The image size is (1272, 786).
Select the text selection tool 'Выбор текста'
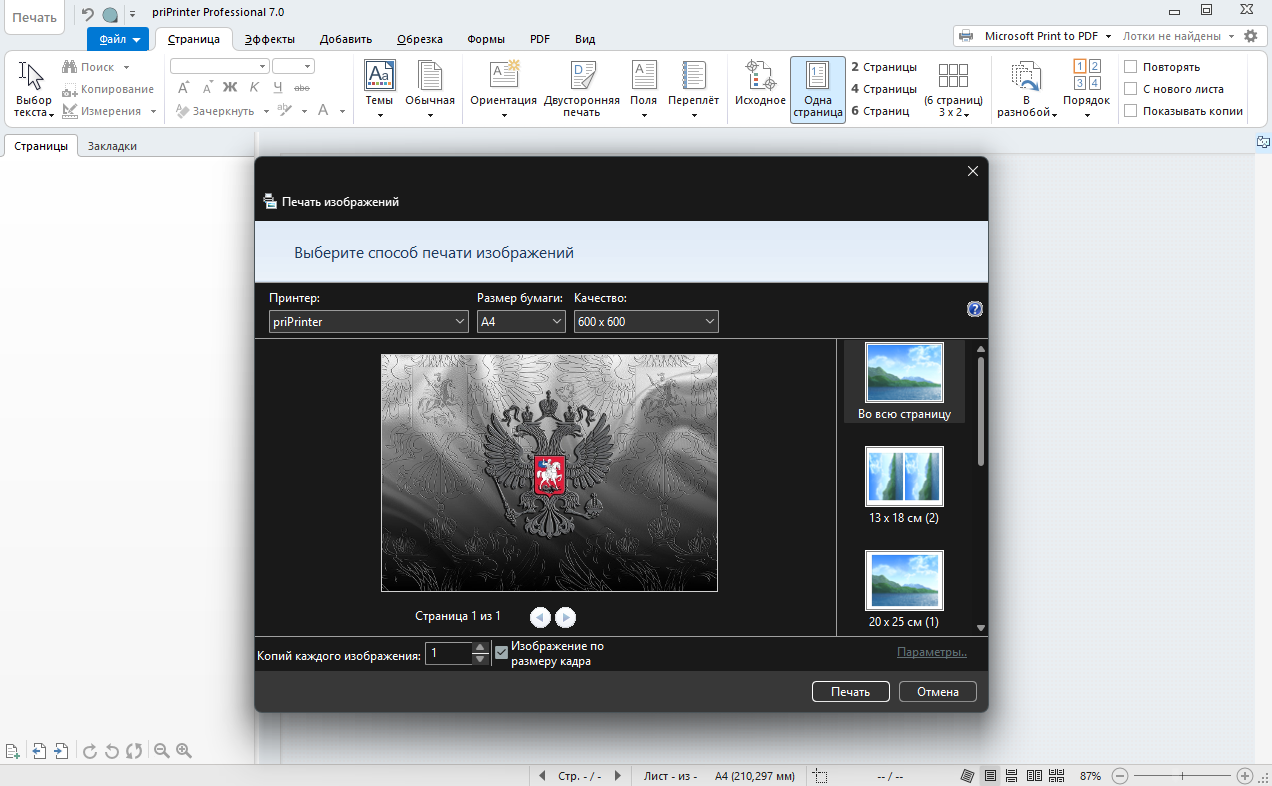point(33,90)
